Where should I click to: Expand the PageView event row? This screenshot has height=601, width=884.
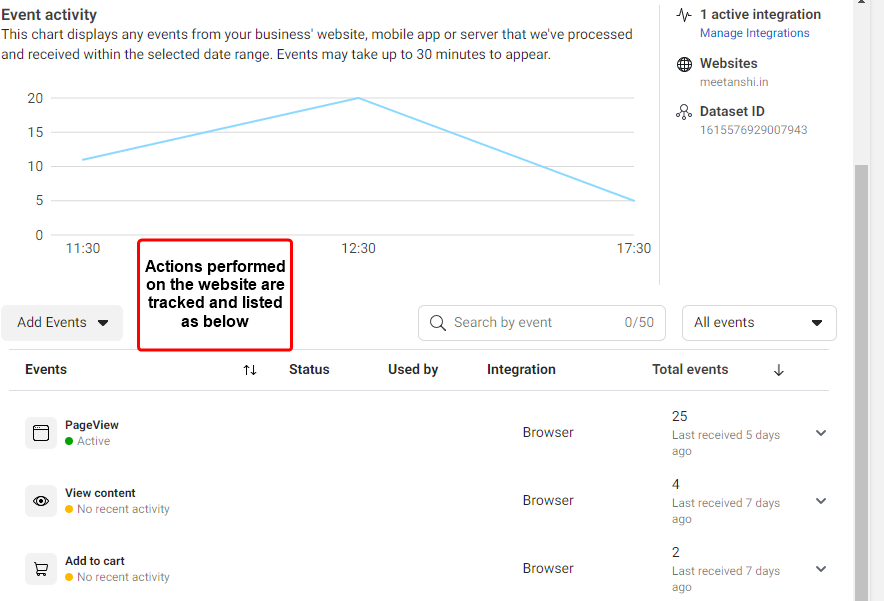click(821, 433)
